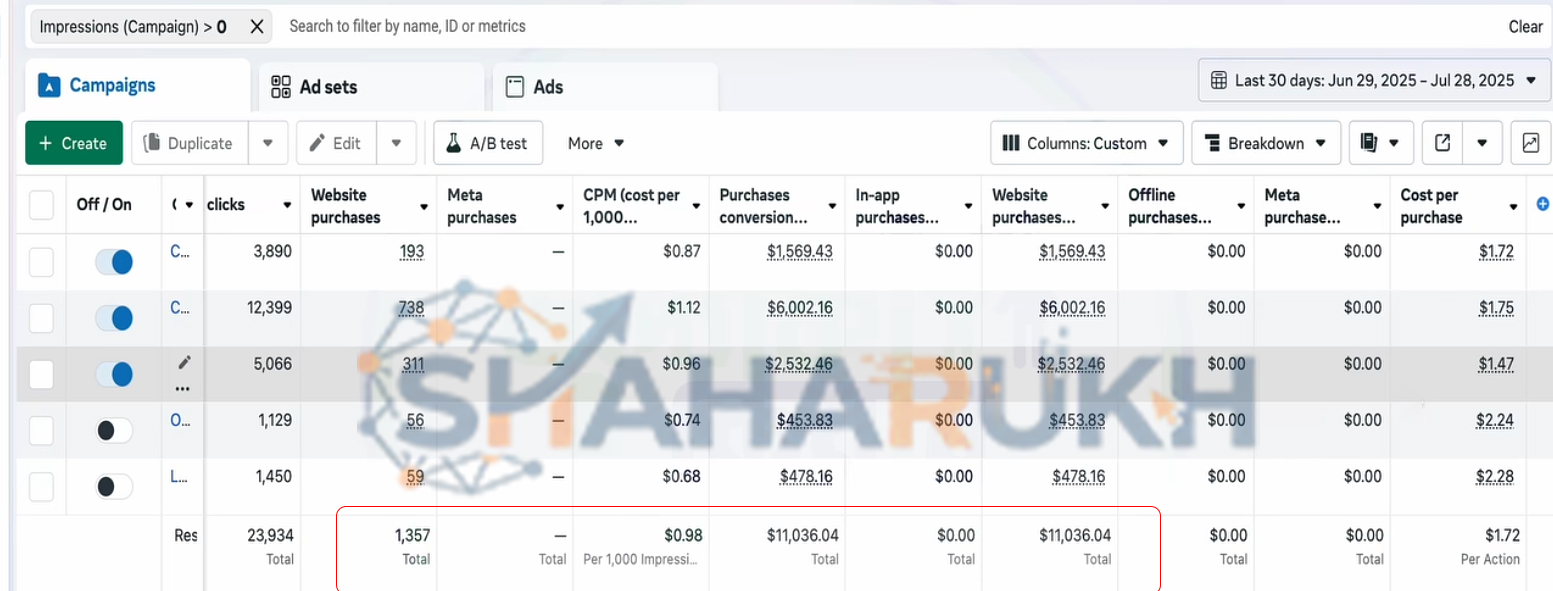Switch to the Ad sets tab

coord(315,87)
